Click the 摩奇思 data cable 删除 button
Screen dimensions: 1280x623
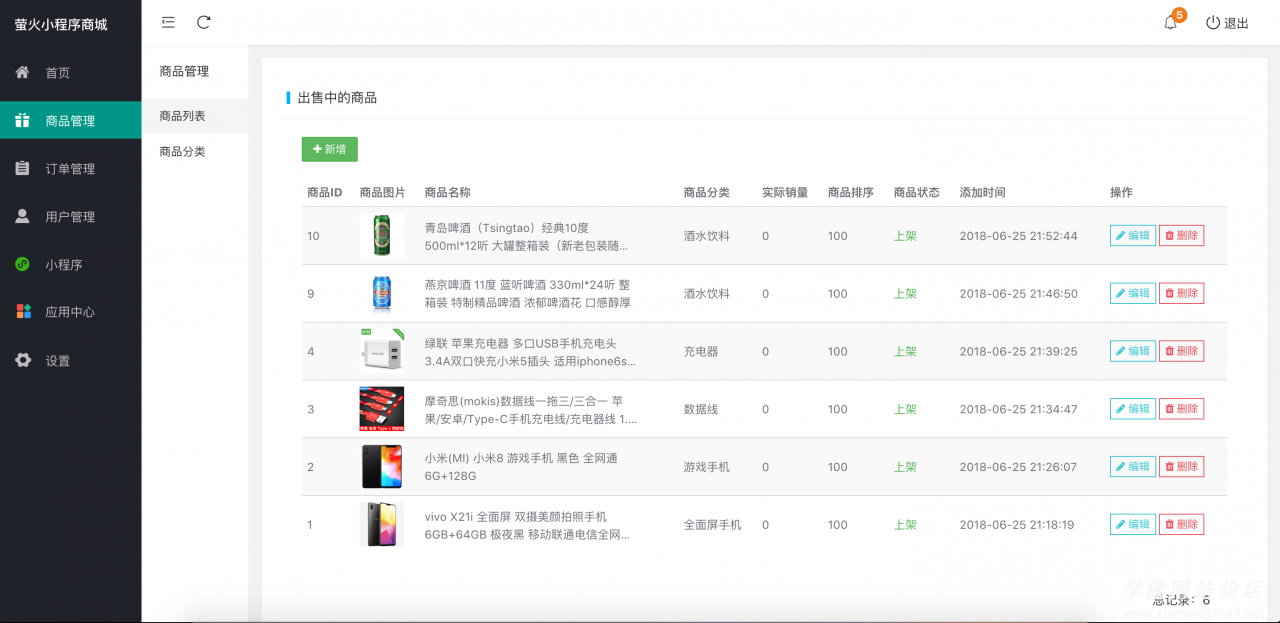(1182, 408)
